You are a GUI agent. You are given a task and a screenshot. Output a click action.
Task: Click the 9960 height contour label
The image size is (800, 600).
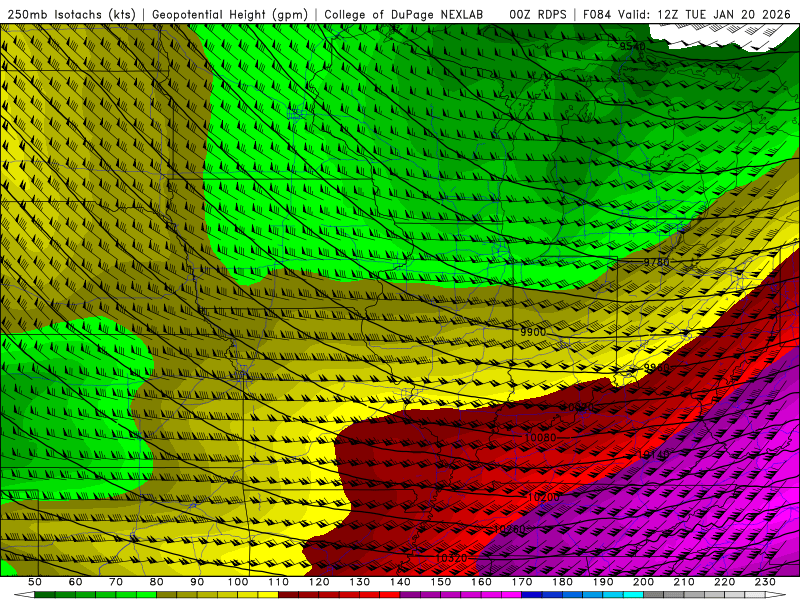pos(656,368)
